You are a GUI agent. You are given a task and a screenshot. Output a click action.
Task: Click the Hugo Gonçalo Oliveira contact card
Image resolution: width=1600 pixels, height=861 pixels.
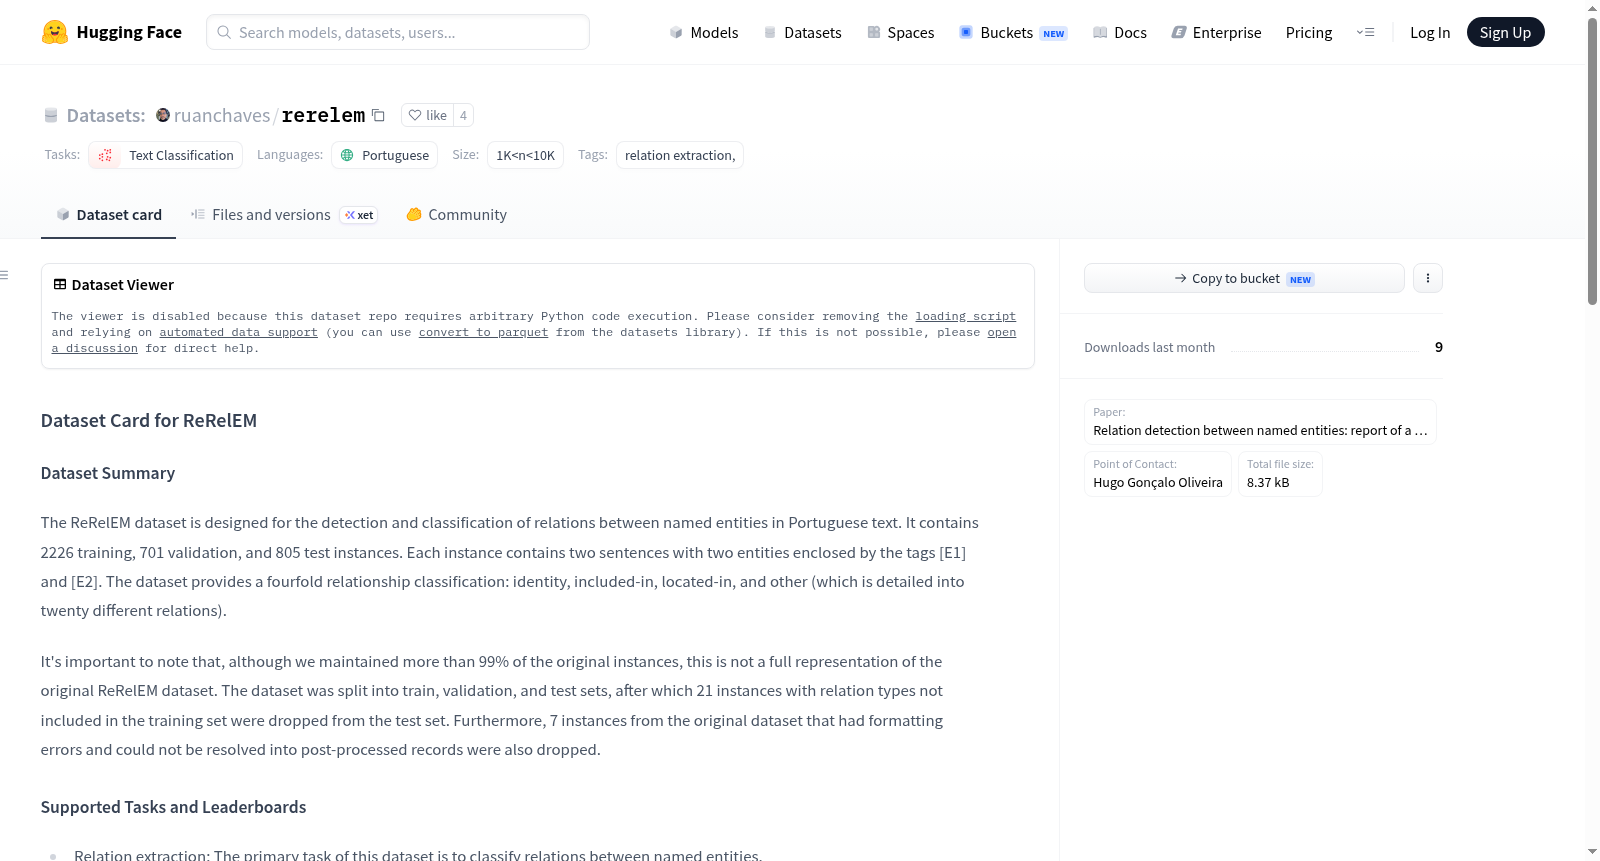click(x=1158, y=474)
